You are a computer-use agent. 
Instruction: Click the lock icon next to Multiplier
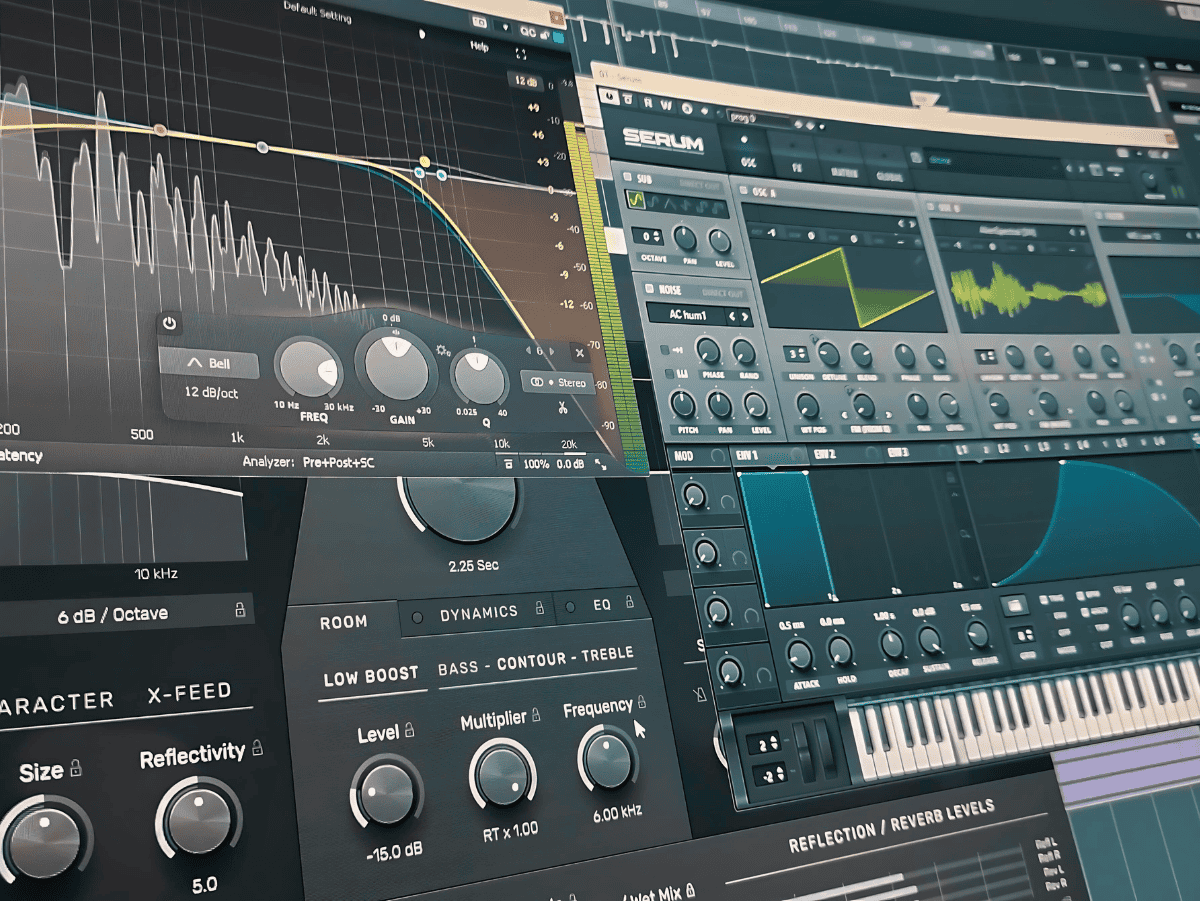tap(536, 716)
